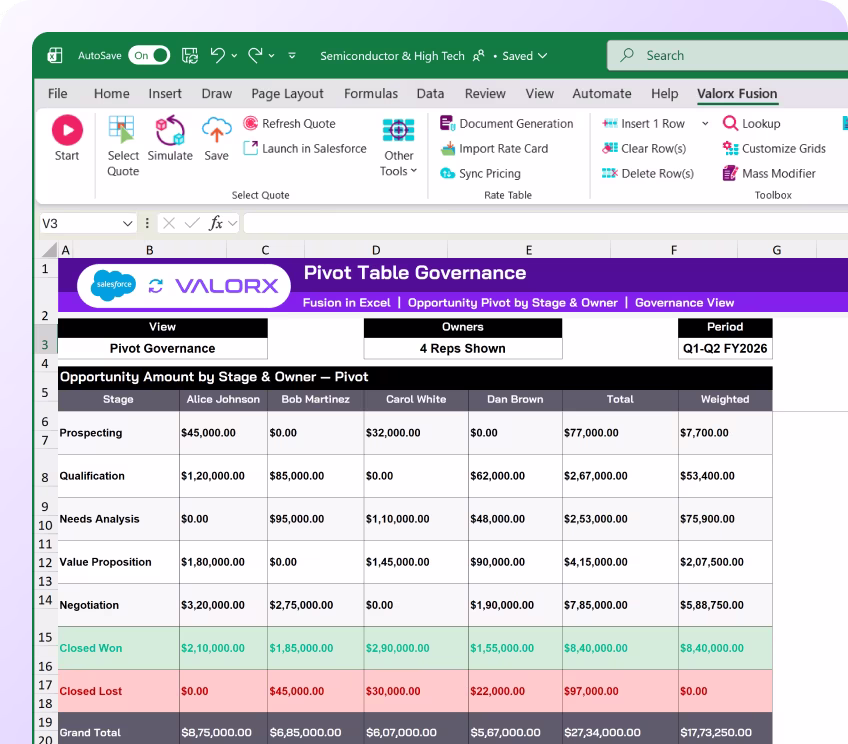The height and width of the screenshot is (744, 848).
Task: Click Semiconductor & High Tech file name
Action: (392, 56)
